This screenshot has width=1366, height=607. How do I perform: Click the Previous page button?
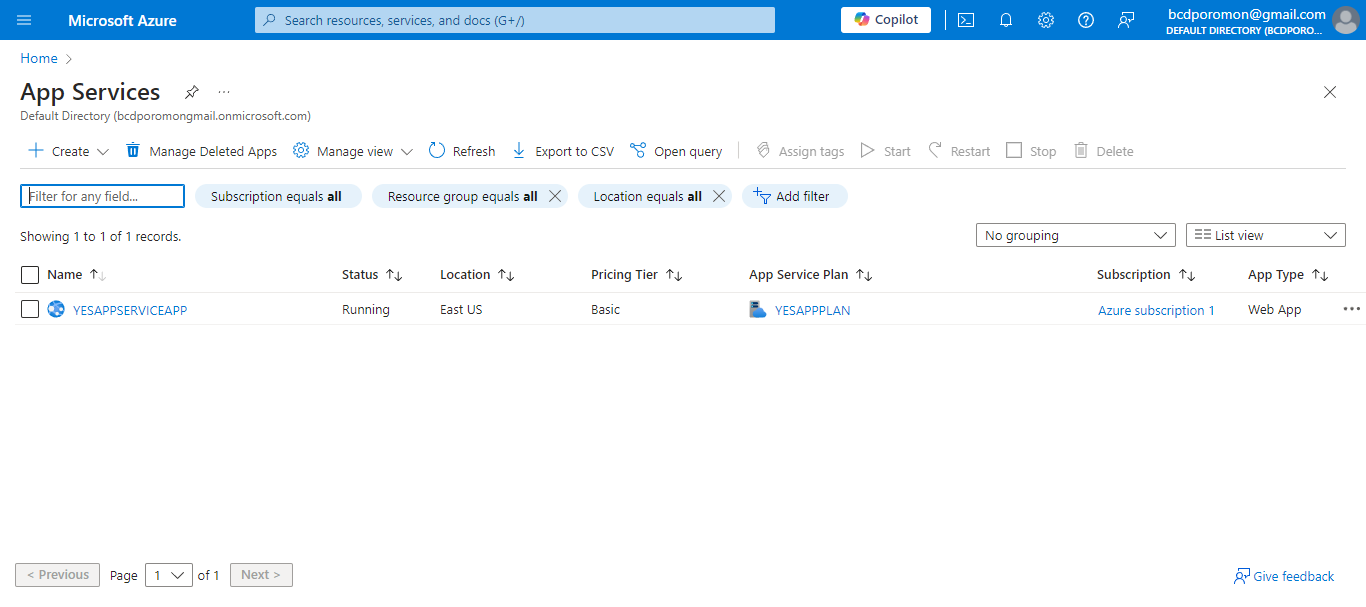pyautogui.click(x=58, y=575)
